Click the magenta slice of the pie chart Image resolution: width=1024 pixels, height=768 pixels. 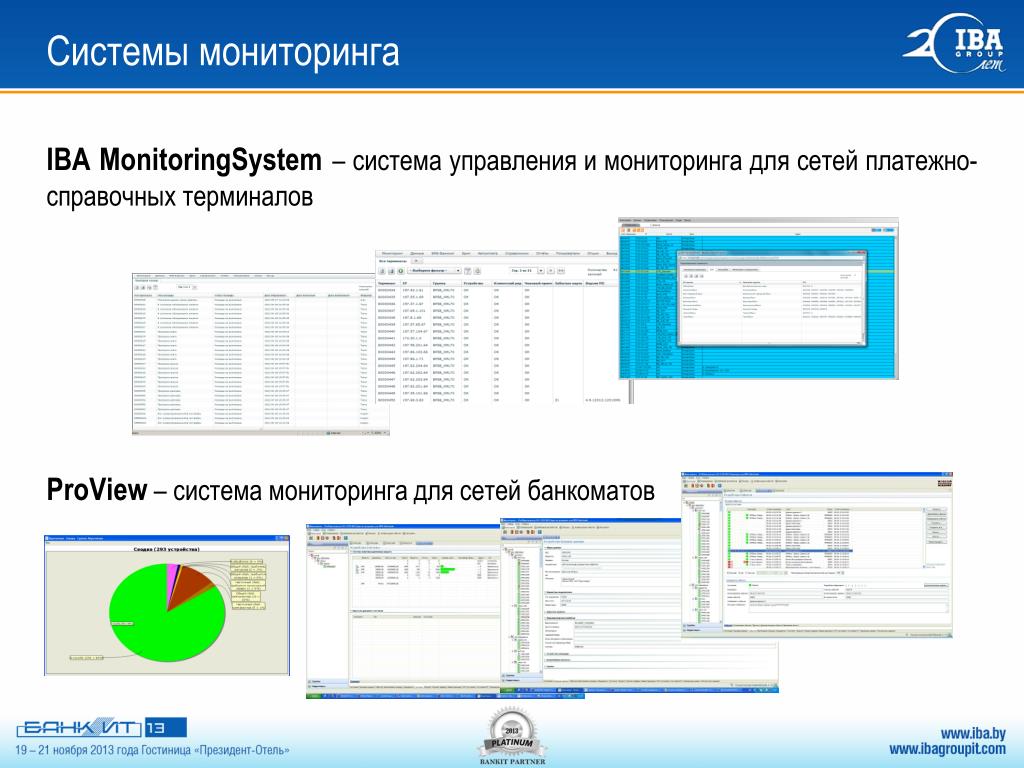pos(171,578)
